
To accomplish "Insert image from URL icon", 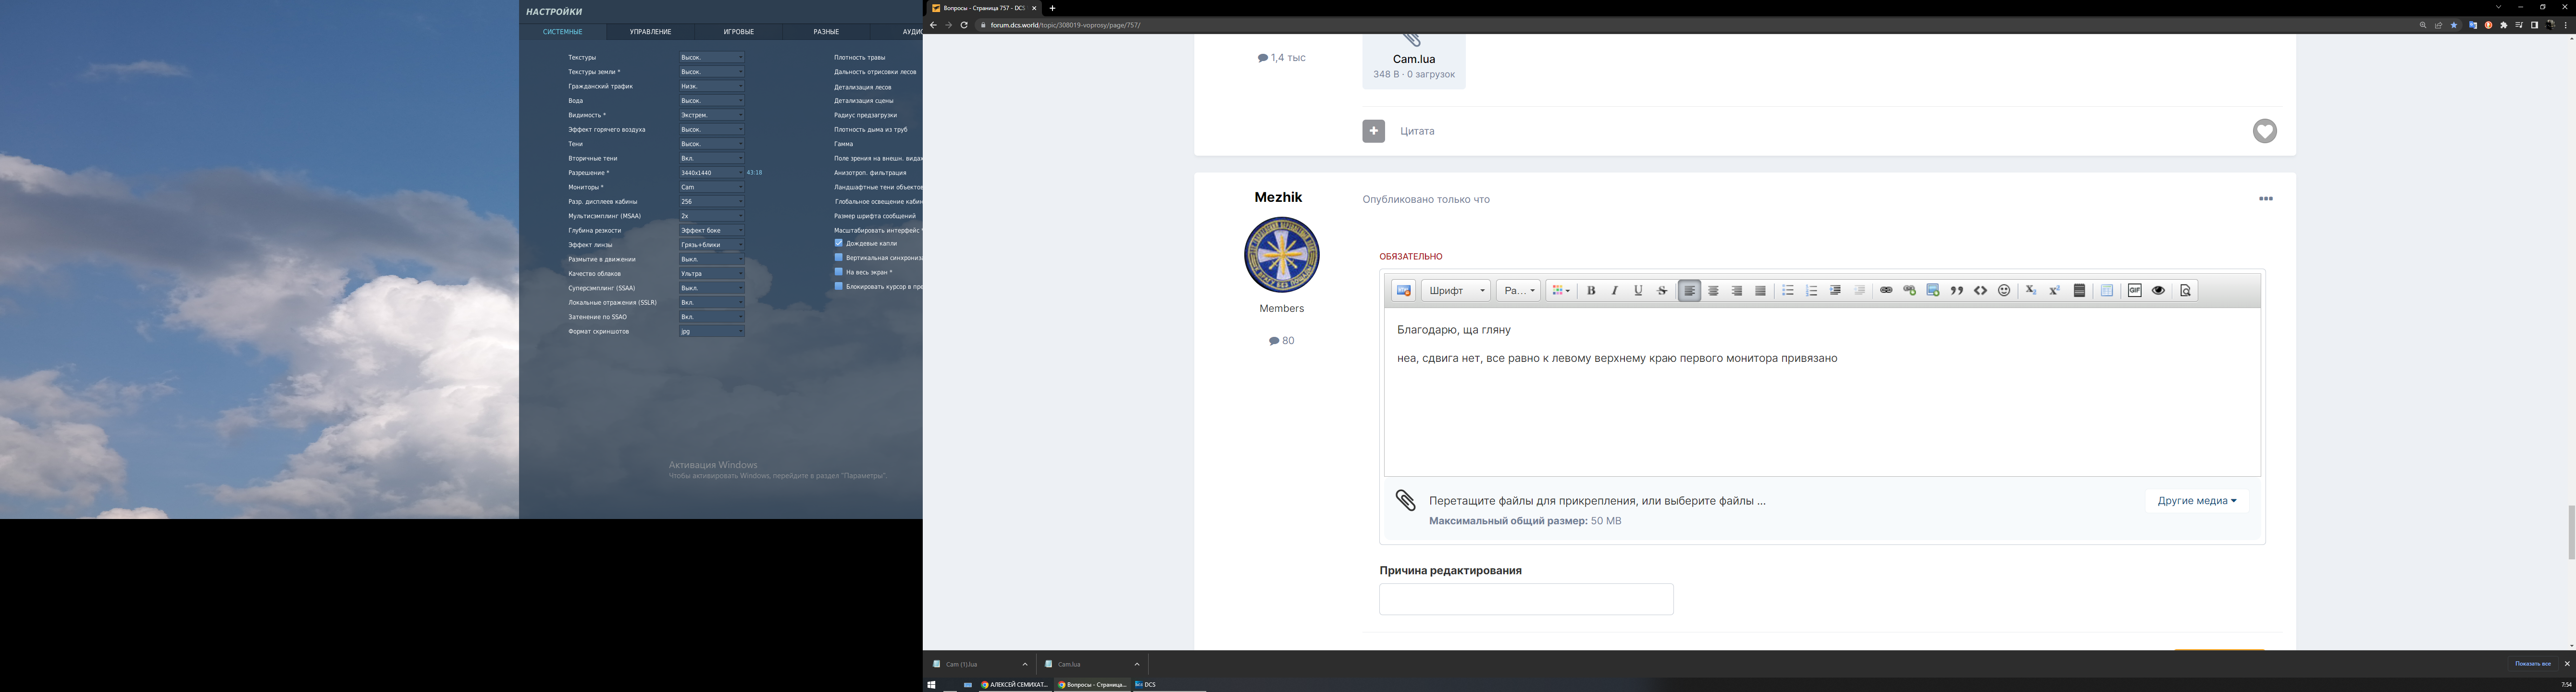I will click(1933, 291).
